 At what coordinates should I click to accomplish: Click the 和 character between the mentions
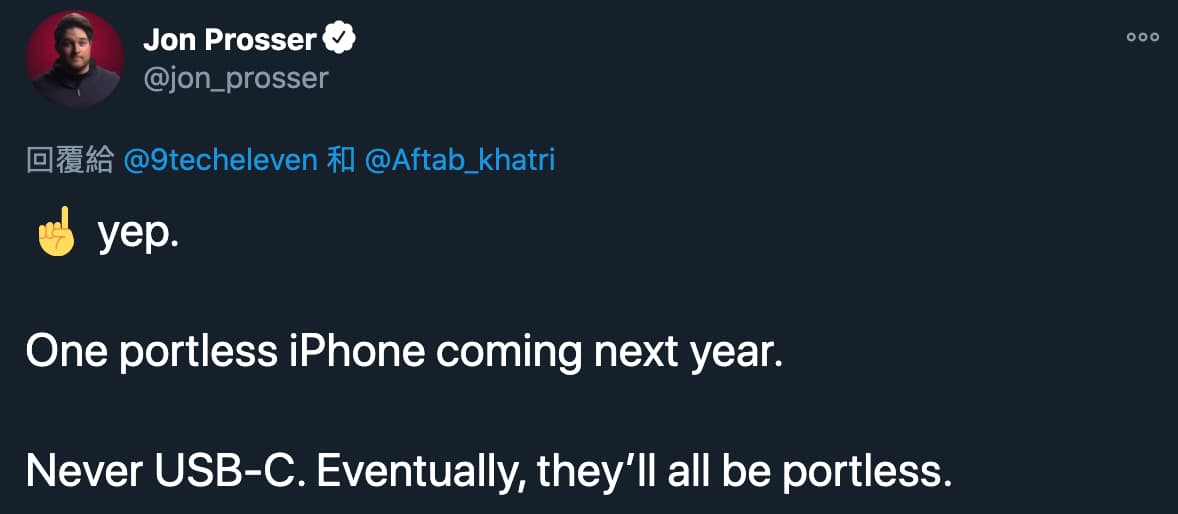340,160
